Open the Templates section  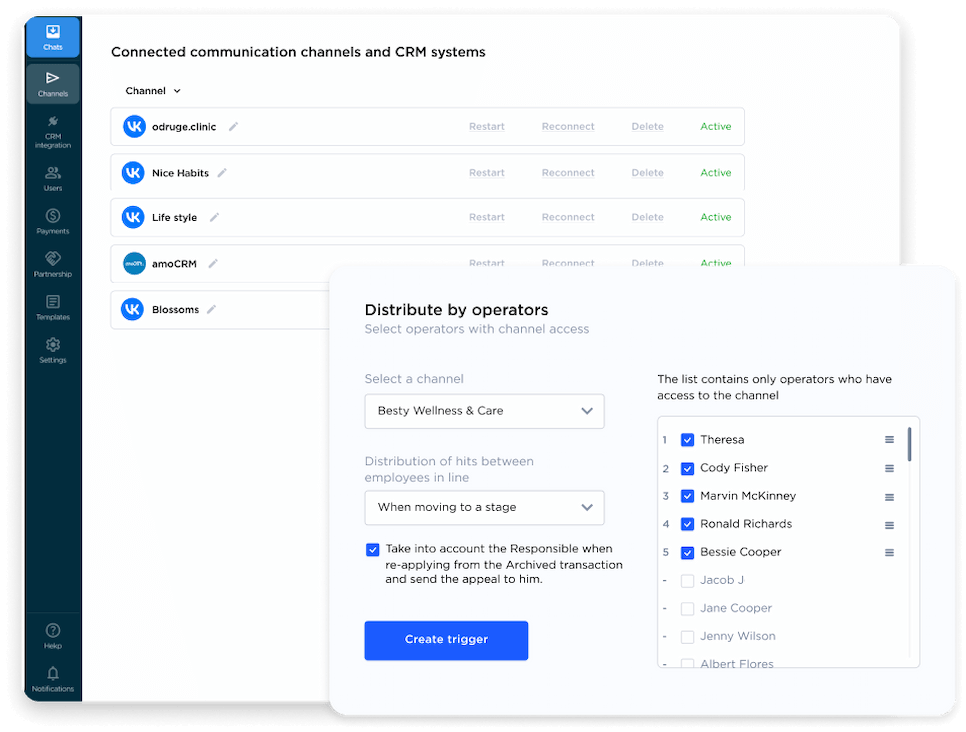[52, 308]
